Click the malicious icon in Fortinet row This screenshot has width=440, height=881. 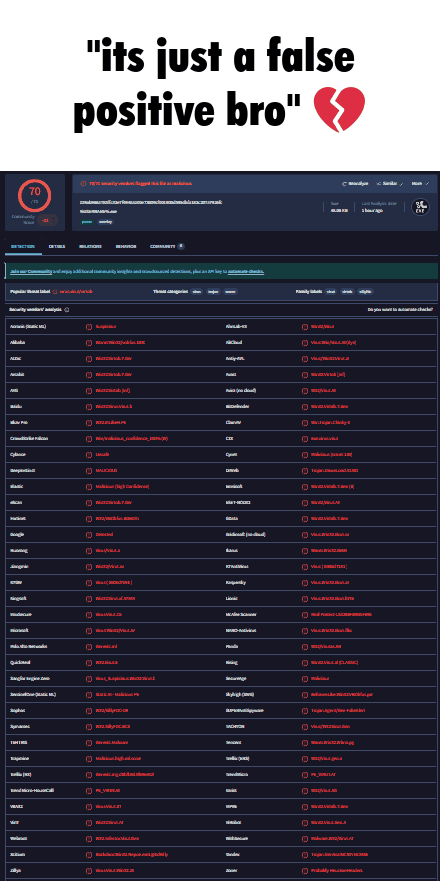[x=89, y=518]
